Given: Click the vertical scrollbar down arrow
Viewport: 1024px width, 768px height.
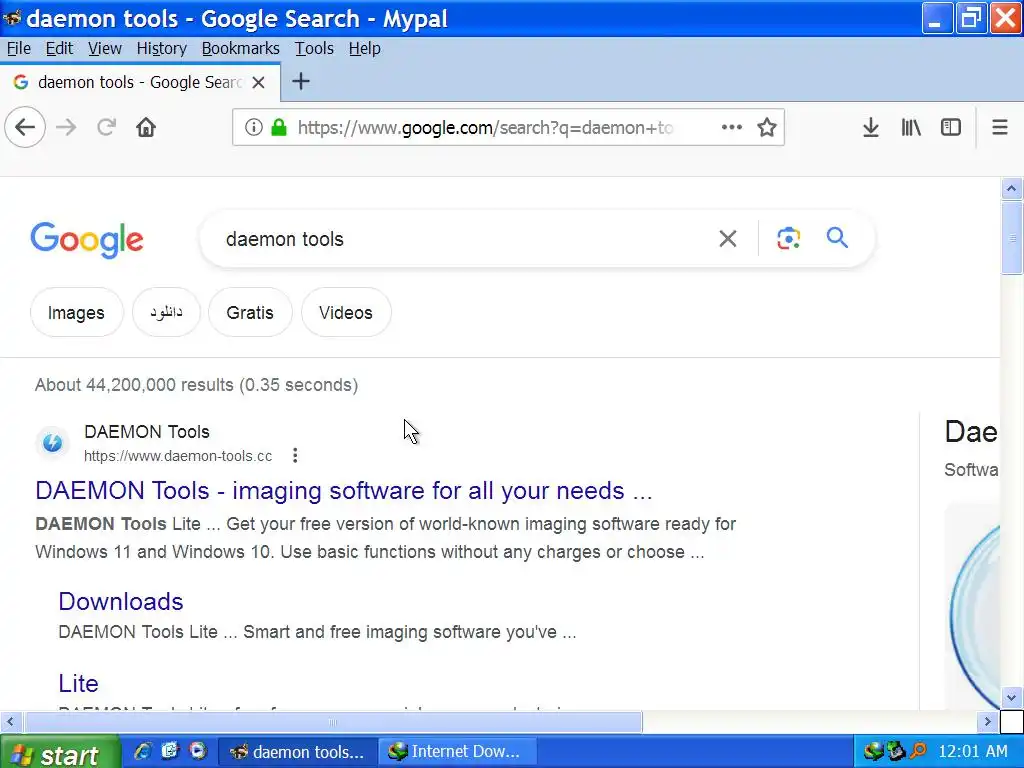Looking at the screenshot, I should coord(1012,697).
